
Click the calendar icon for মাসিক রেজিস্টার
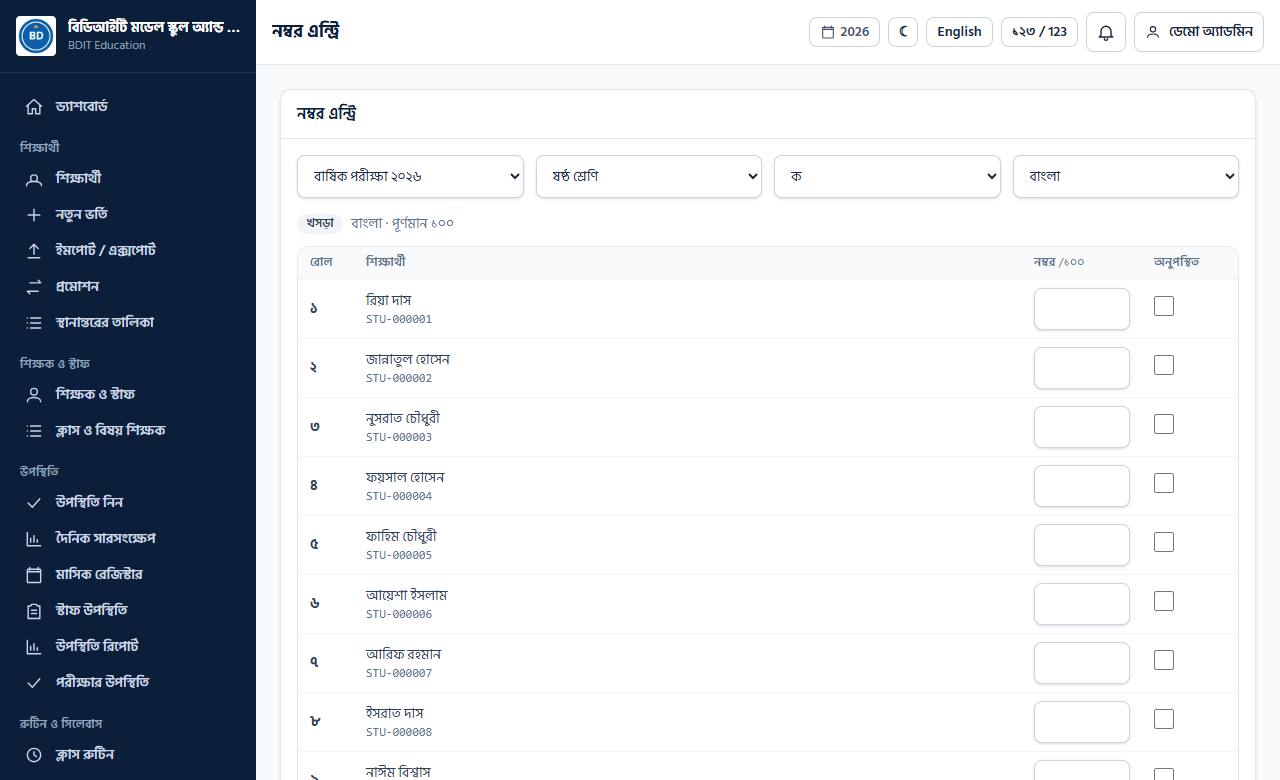[x=34, y=574]
